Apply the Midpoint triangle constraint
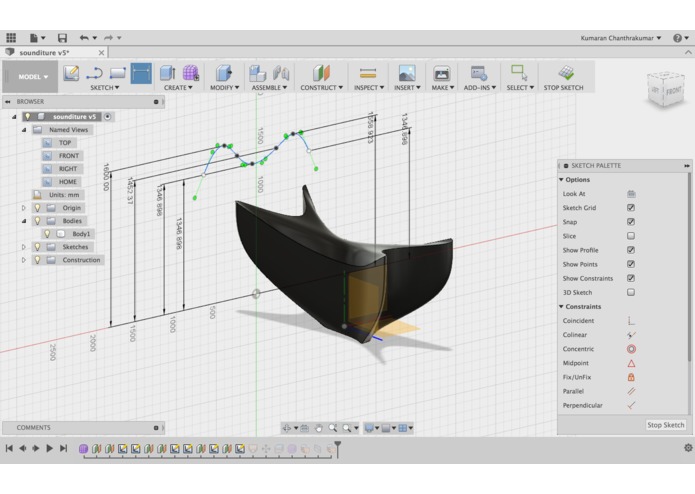Screen dimensions: 695x494 point(631,363)
